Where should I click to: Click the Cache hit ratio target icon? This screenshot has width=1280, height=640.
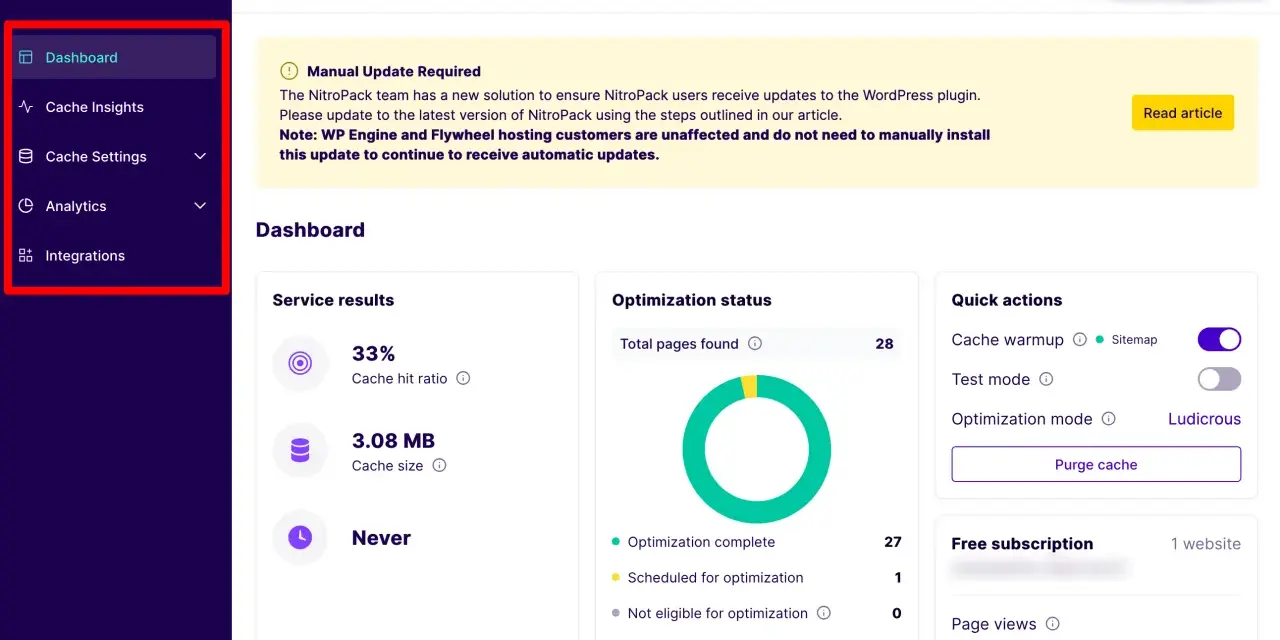(300, 364)
